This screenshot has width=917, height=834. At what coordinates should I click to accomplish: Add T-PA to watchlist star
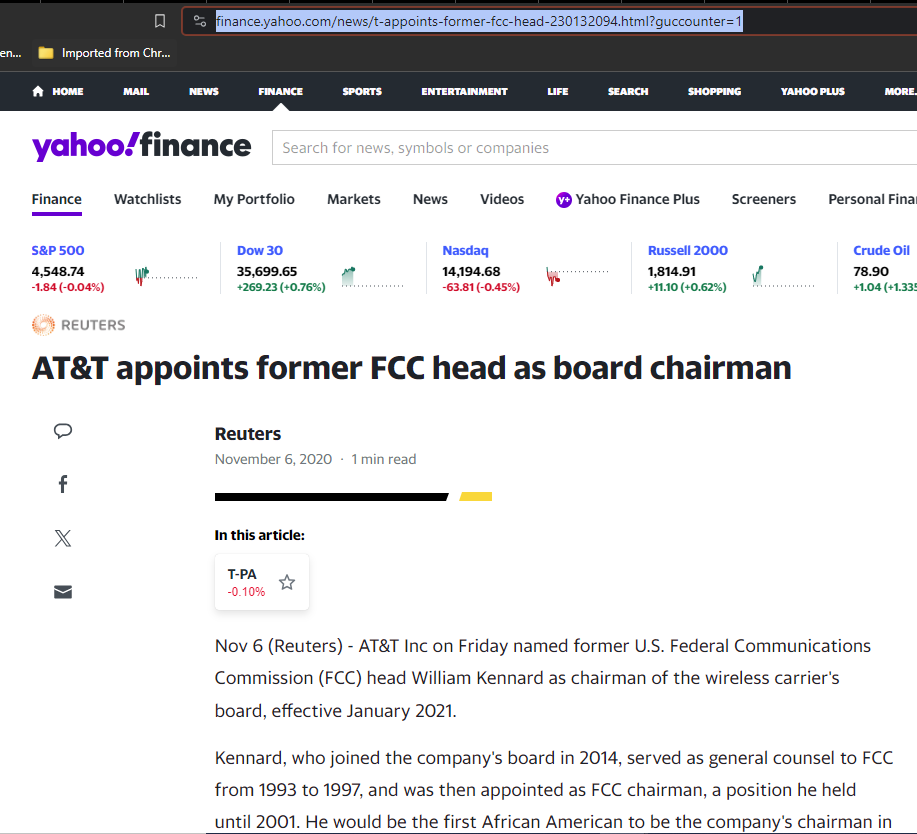pyautogui.click(x=287, y=582)
